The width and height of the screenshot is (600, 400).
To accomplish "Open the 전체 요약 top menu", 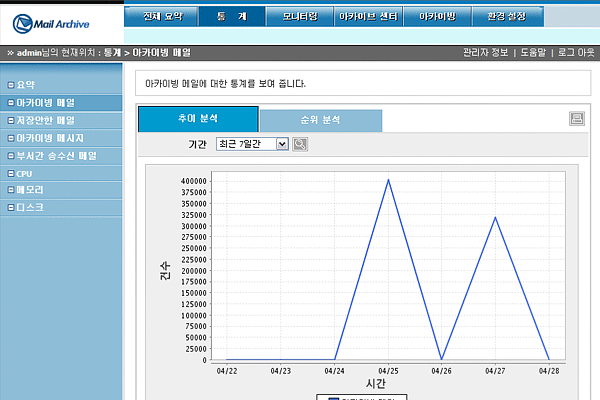I will click(x=161, y=16).
